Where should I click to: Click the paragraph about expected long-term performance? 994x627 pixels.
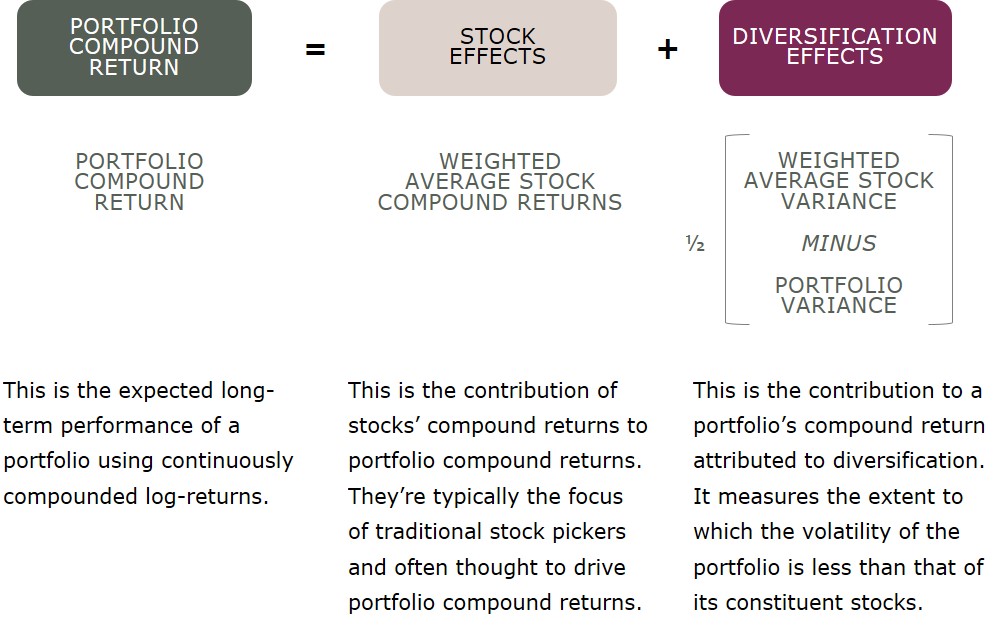tap(148, 443)
